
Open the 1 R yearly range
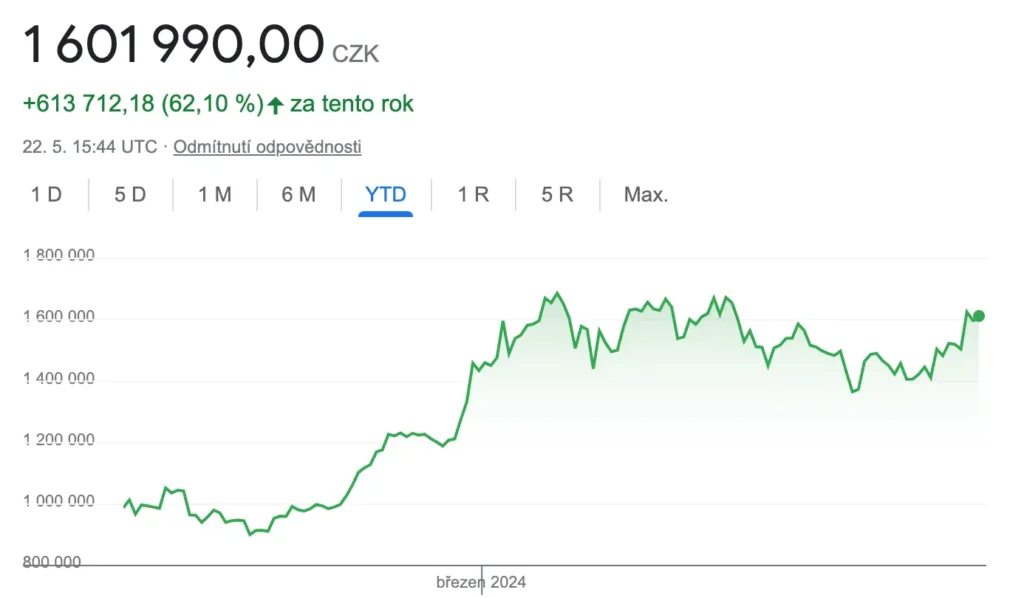click(x=473, y=194)
